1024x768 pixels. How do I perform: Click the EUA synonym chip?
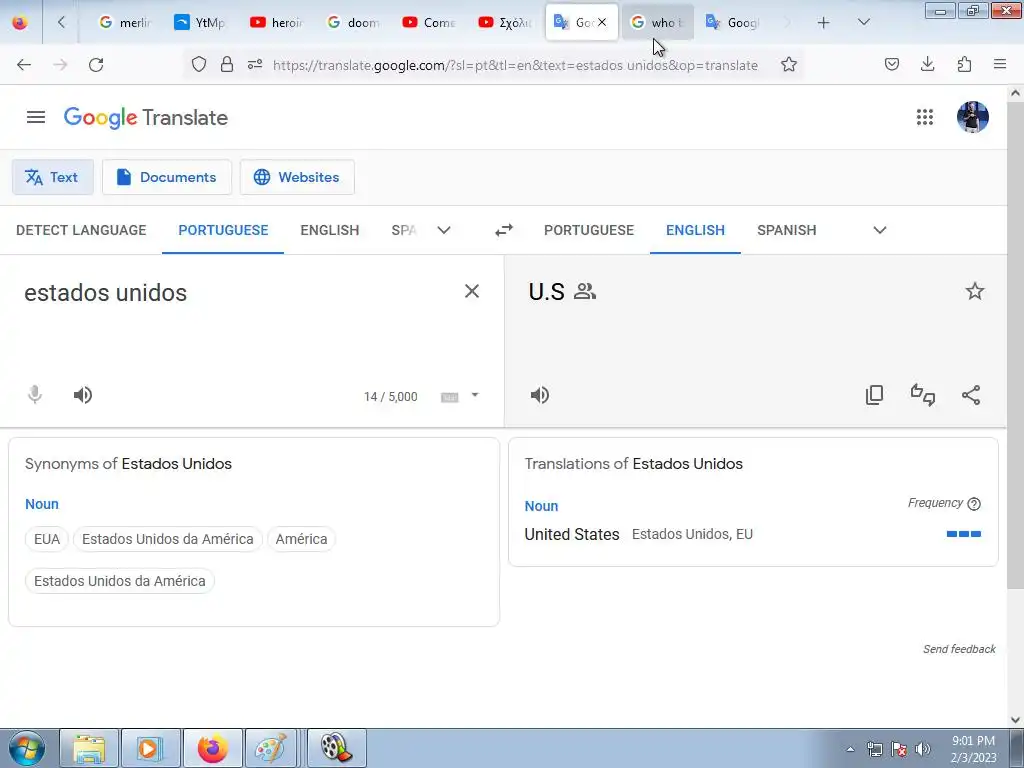pyautogui.click(x=47, y=539)
